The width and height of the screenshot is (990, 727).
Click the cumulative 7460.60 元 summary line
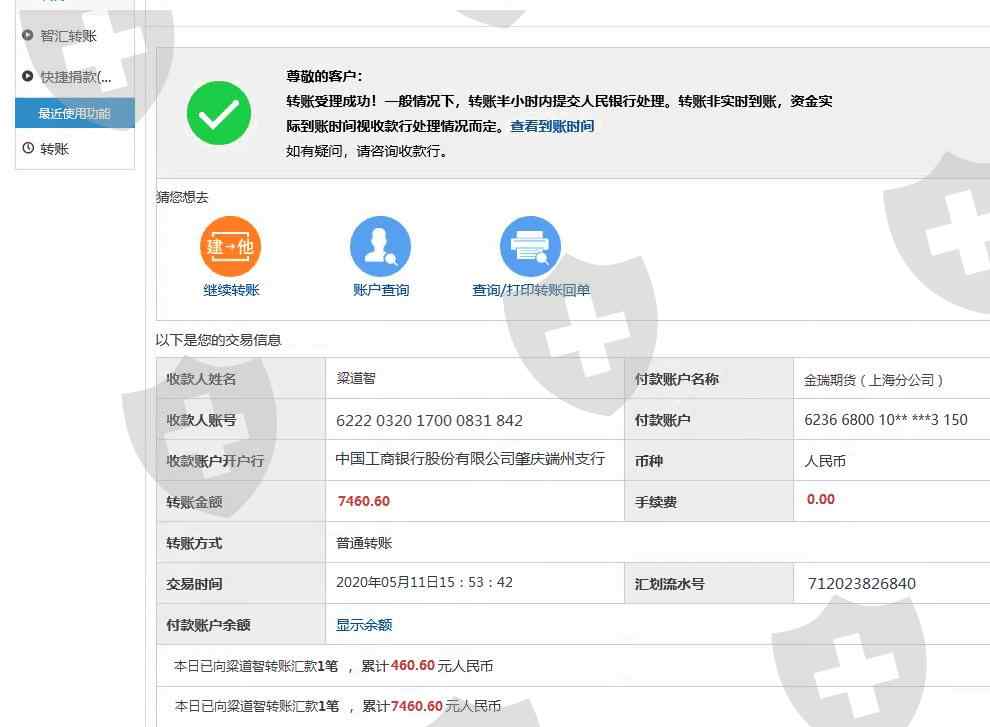(x=338, y=706)
